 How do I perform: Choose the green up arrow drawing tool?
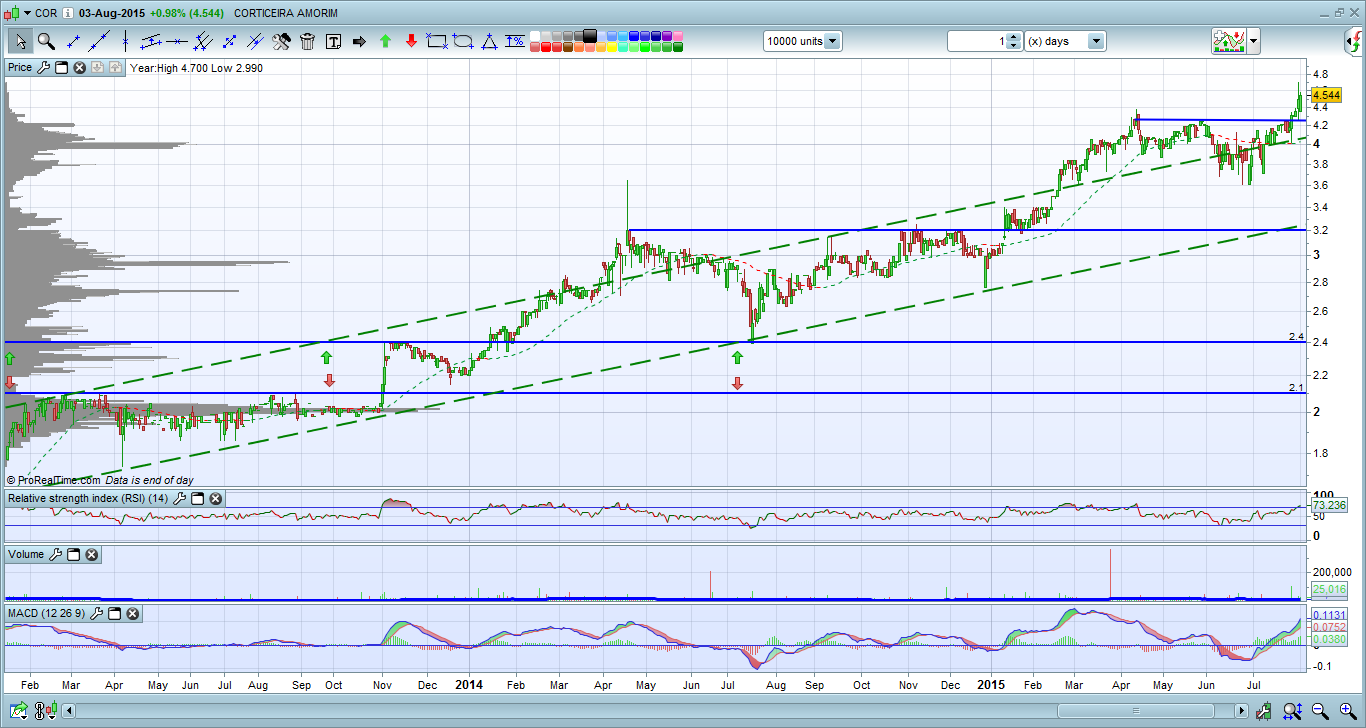tap(385, 41)
